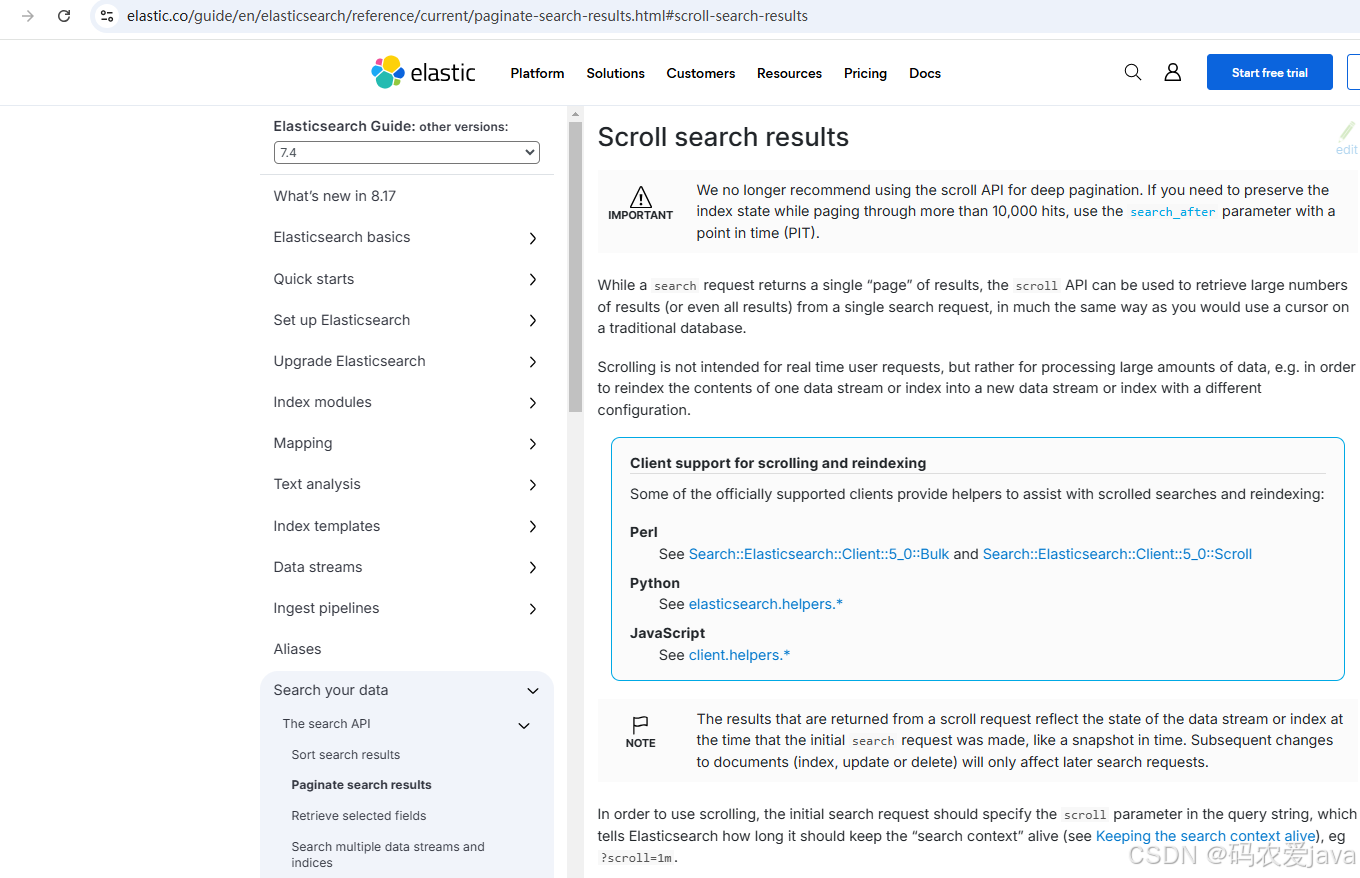
Task: Open Index templates section
Action: click(327, 526)
